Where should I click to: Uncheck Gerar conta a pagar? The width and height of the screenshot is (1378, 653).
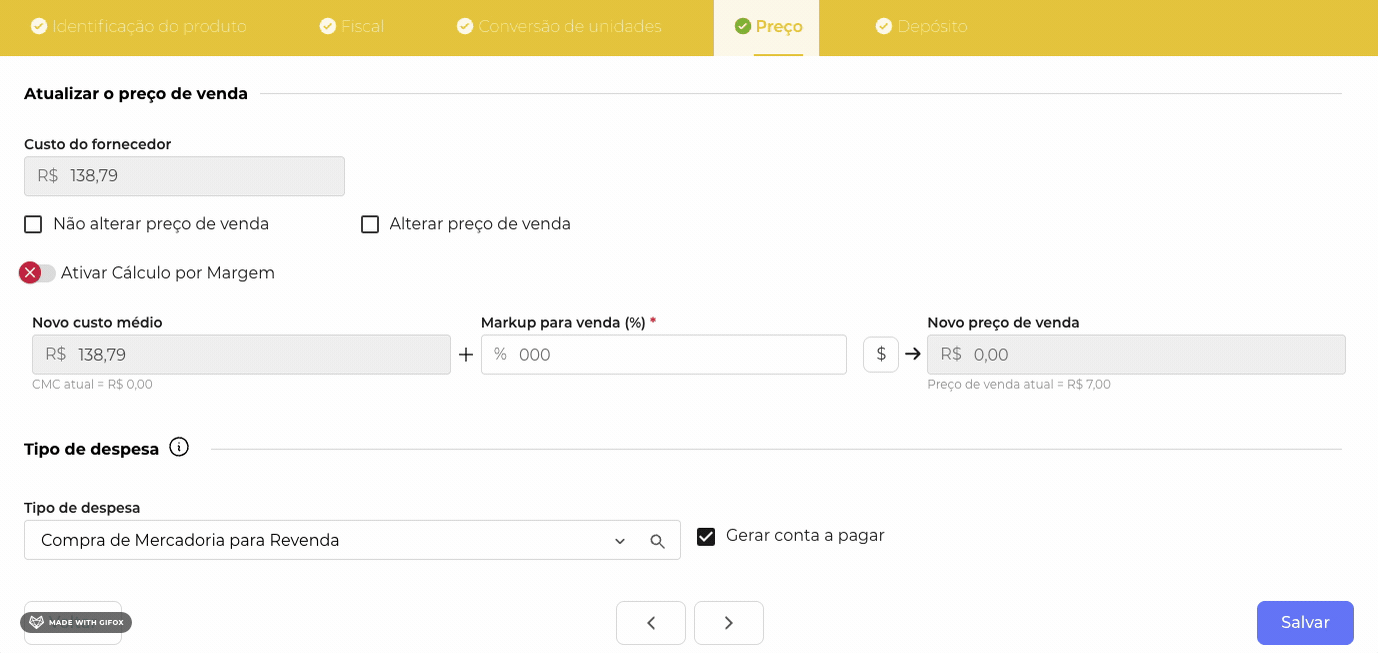(706, 536)
